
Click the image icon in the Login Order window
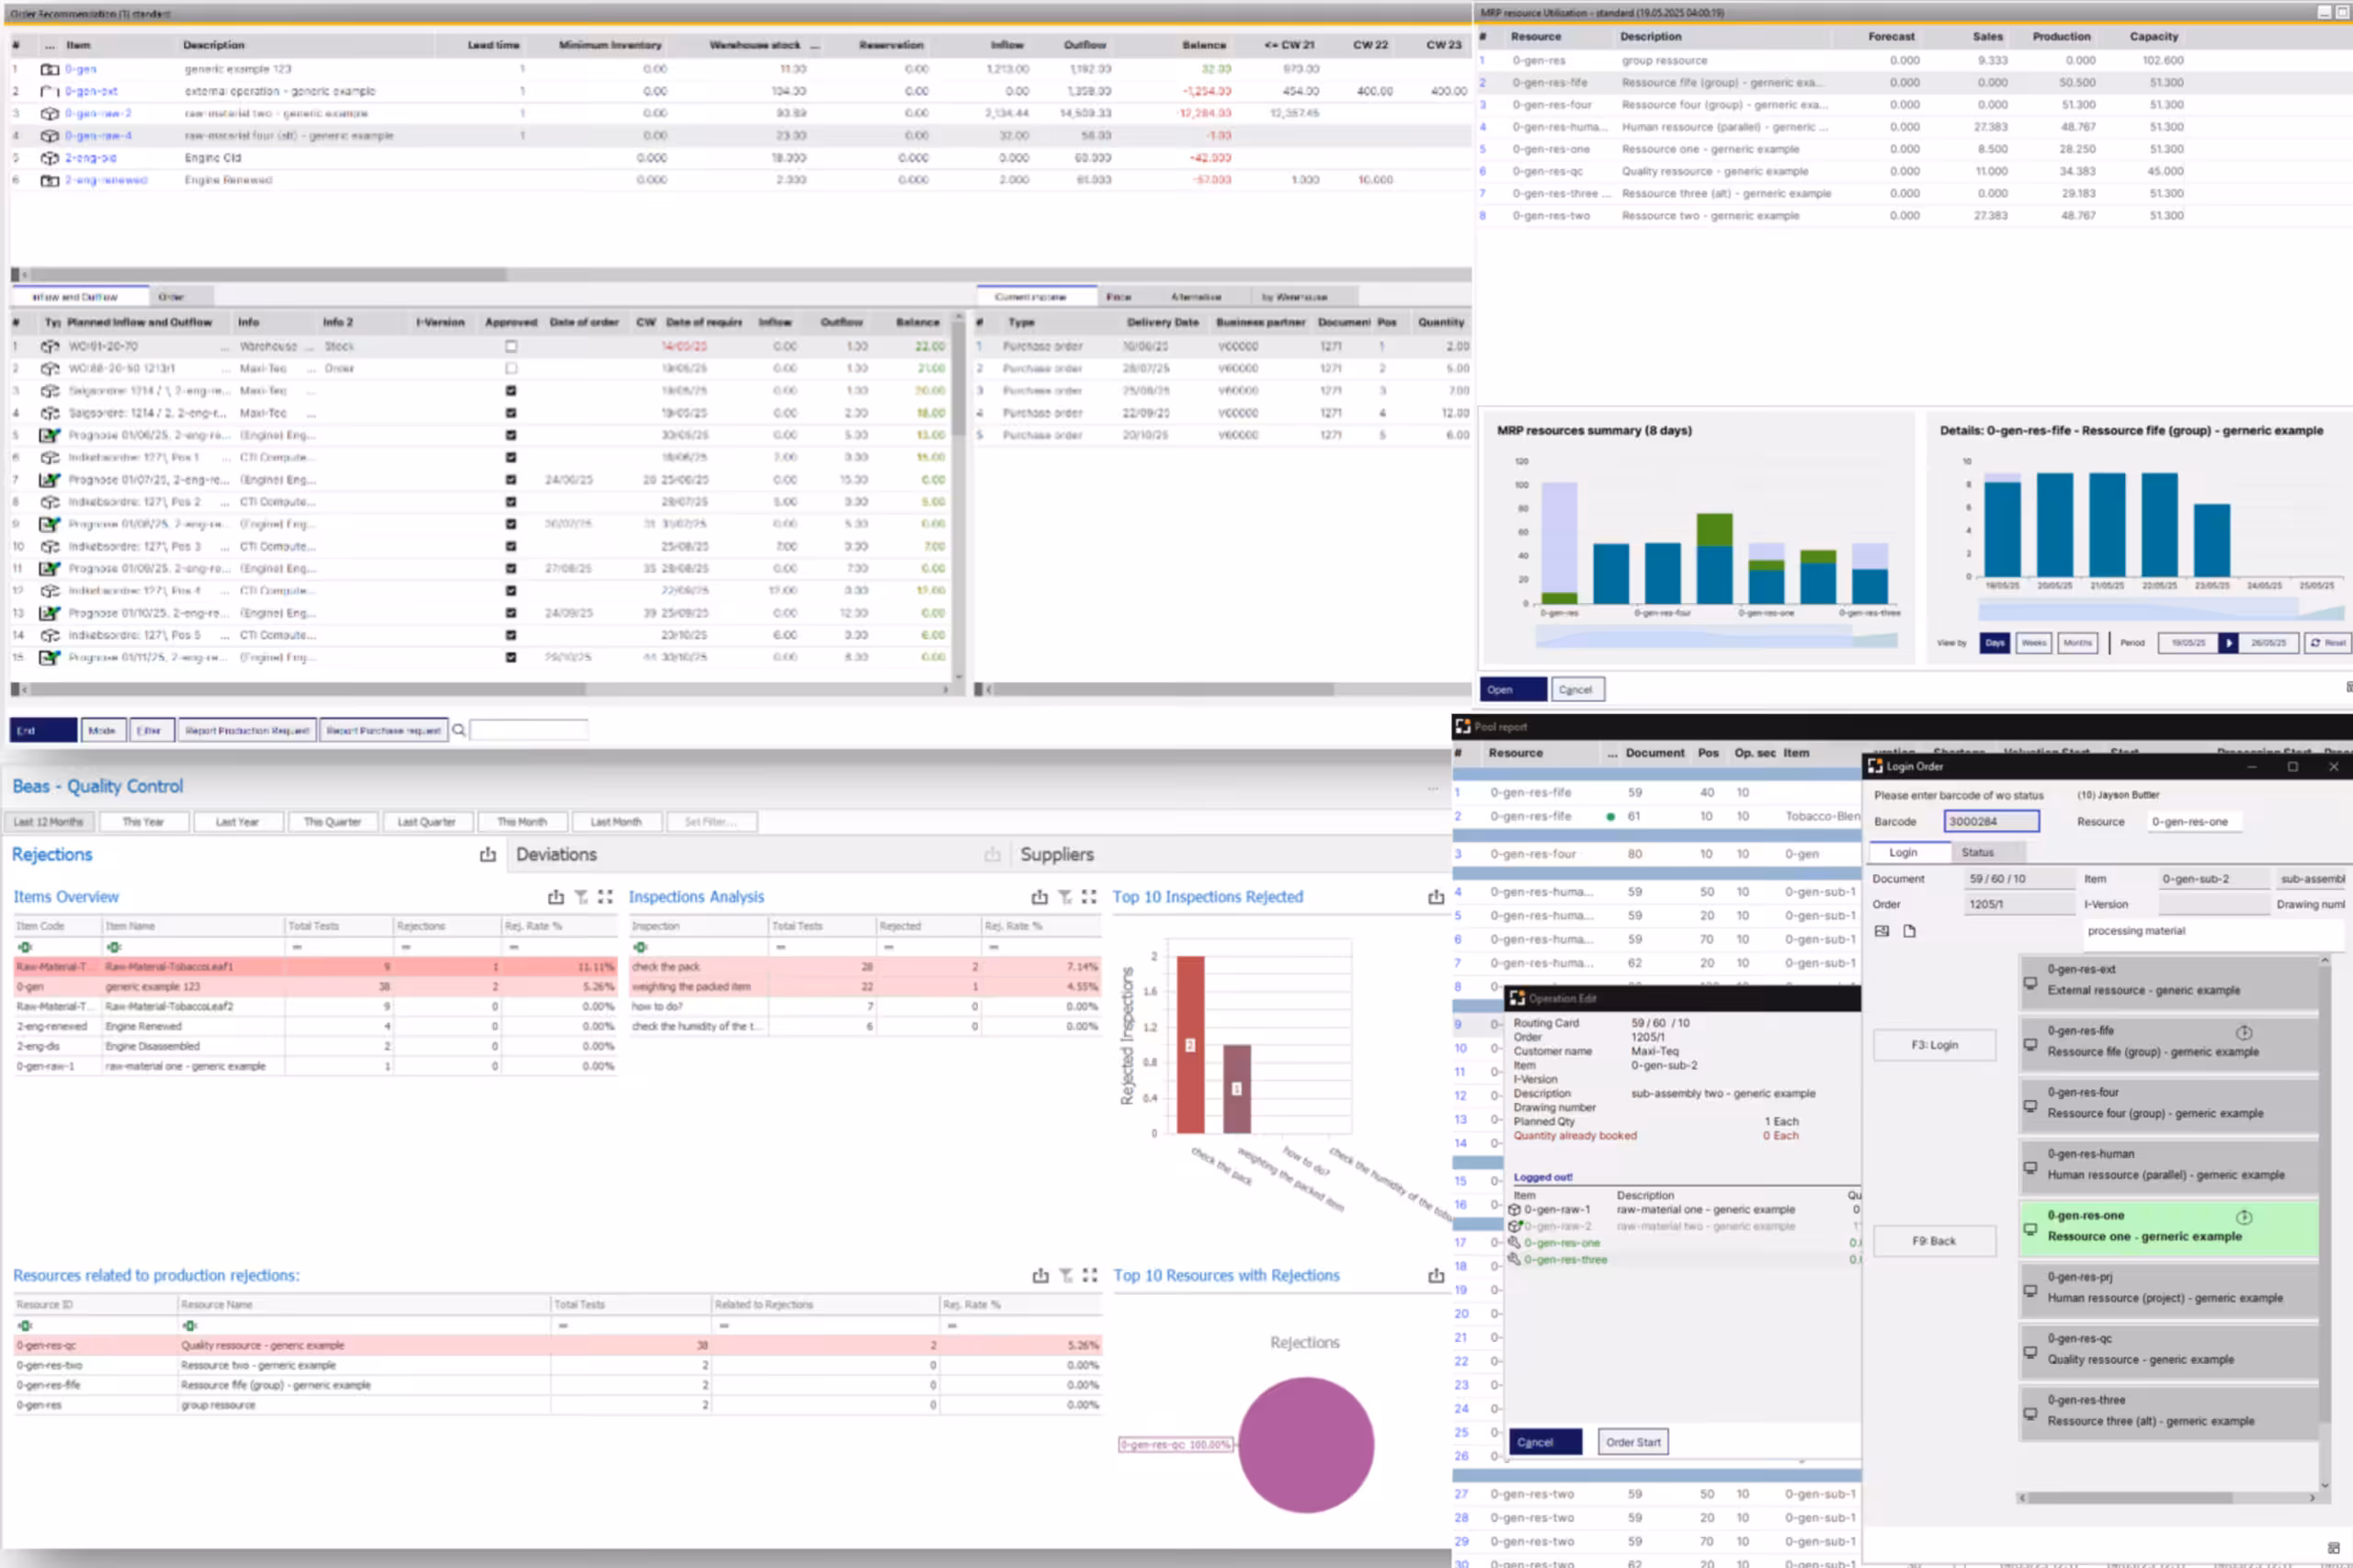1881,931
